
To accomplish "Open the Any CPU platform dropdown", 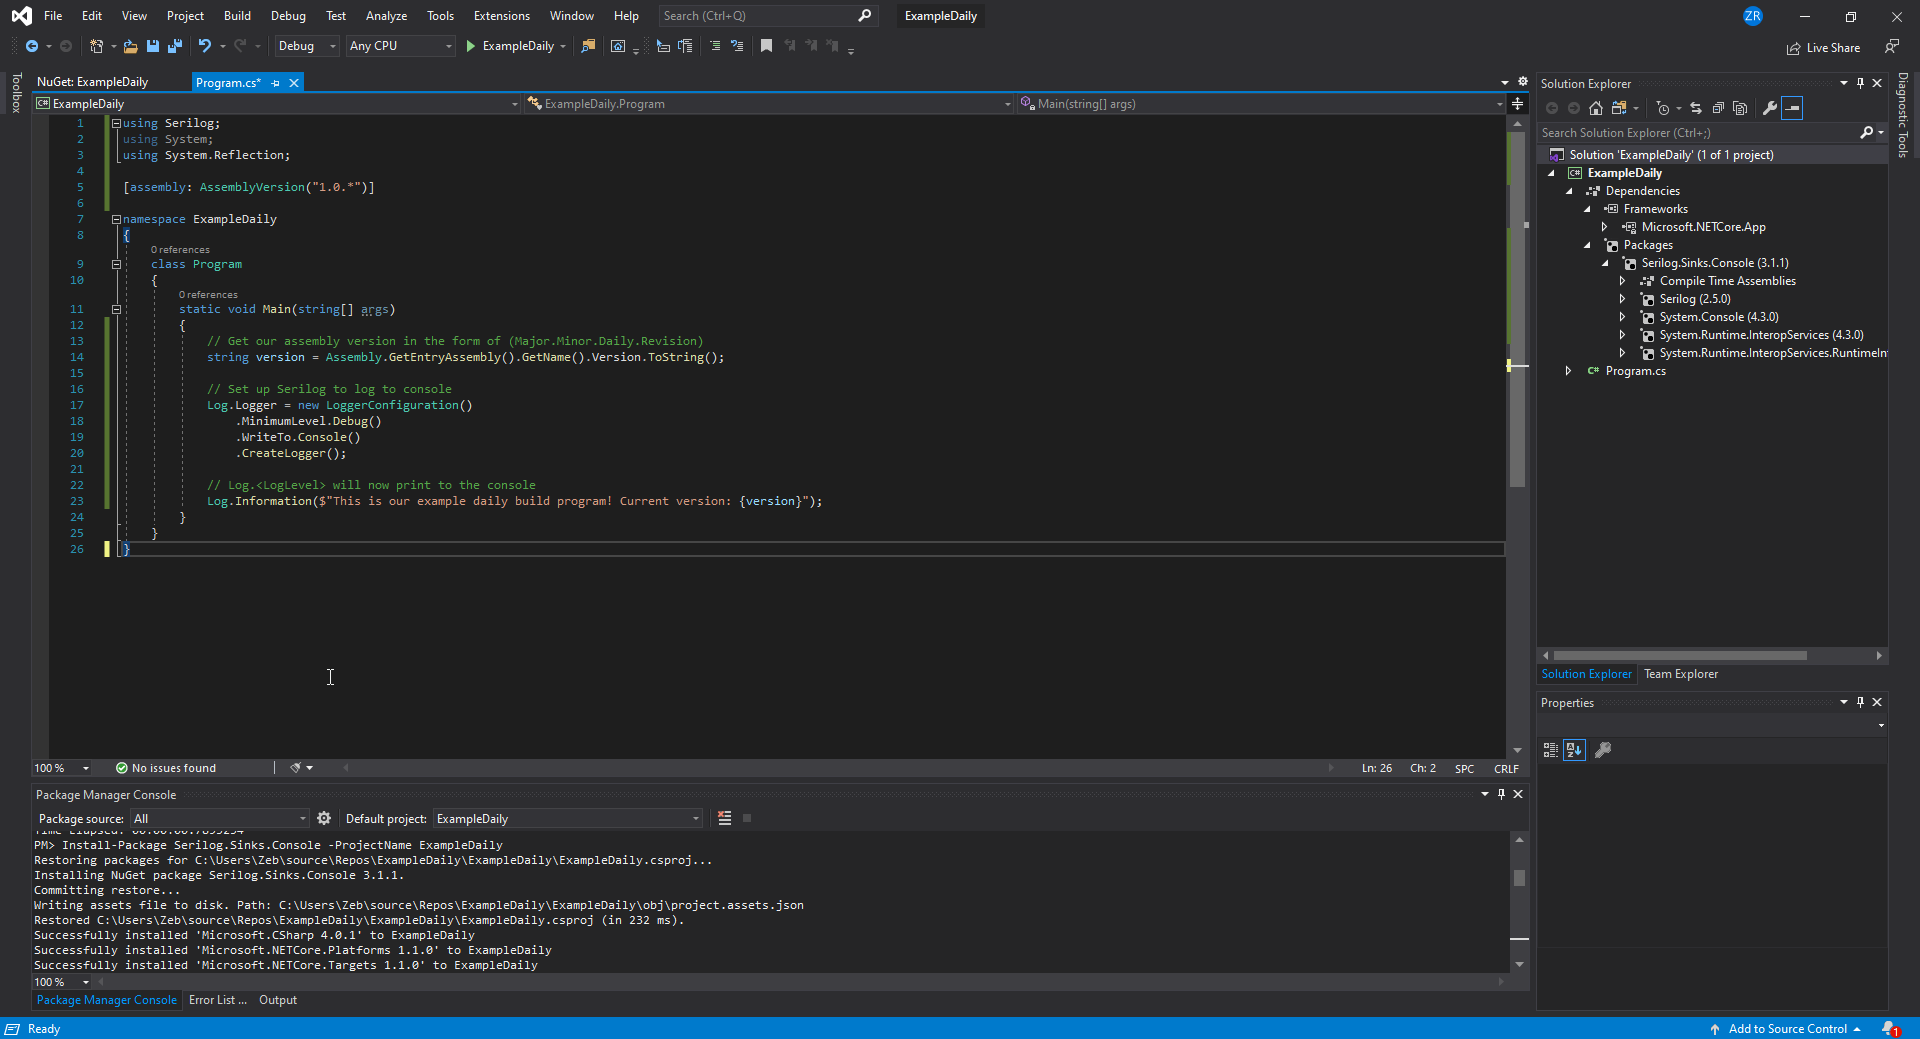I will tap(400, 46).
